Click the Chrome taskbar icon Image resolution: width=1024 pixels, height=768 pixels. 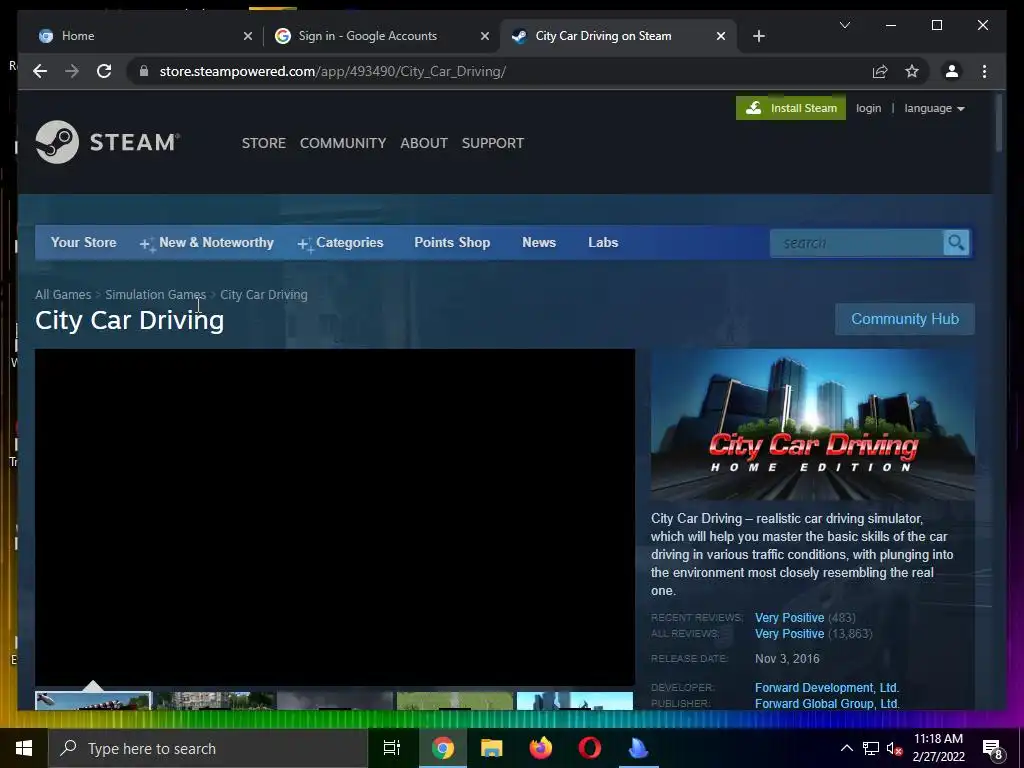pos(443,748)
